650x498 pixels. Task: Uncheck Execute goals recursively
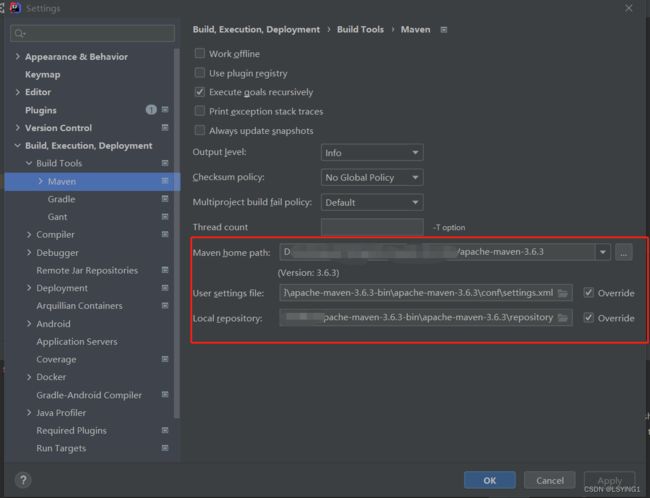tap(200, 92)
